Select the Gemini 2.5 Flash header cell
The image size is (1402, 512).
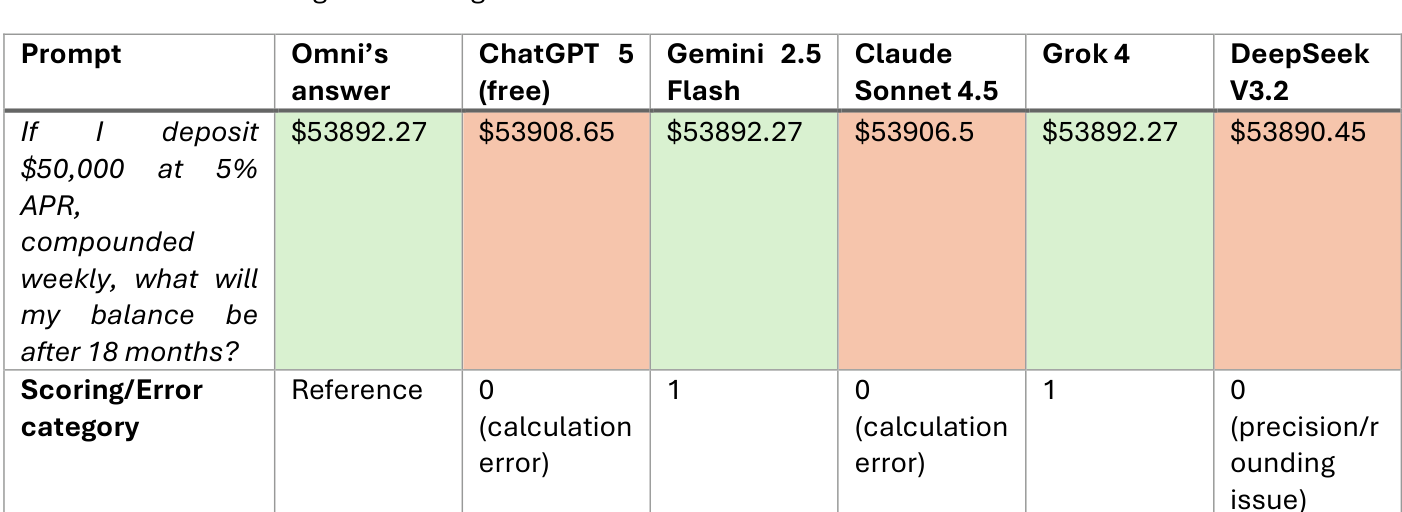[x=743, y=72]
